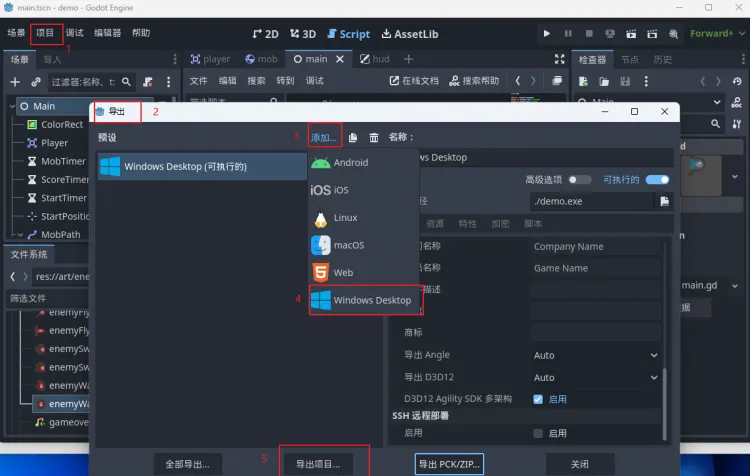The height and width of the screenshot is (476, 750).
Task: Switch to the 3D workspace
Action: click(x=303, y=34)
